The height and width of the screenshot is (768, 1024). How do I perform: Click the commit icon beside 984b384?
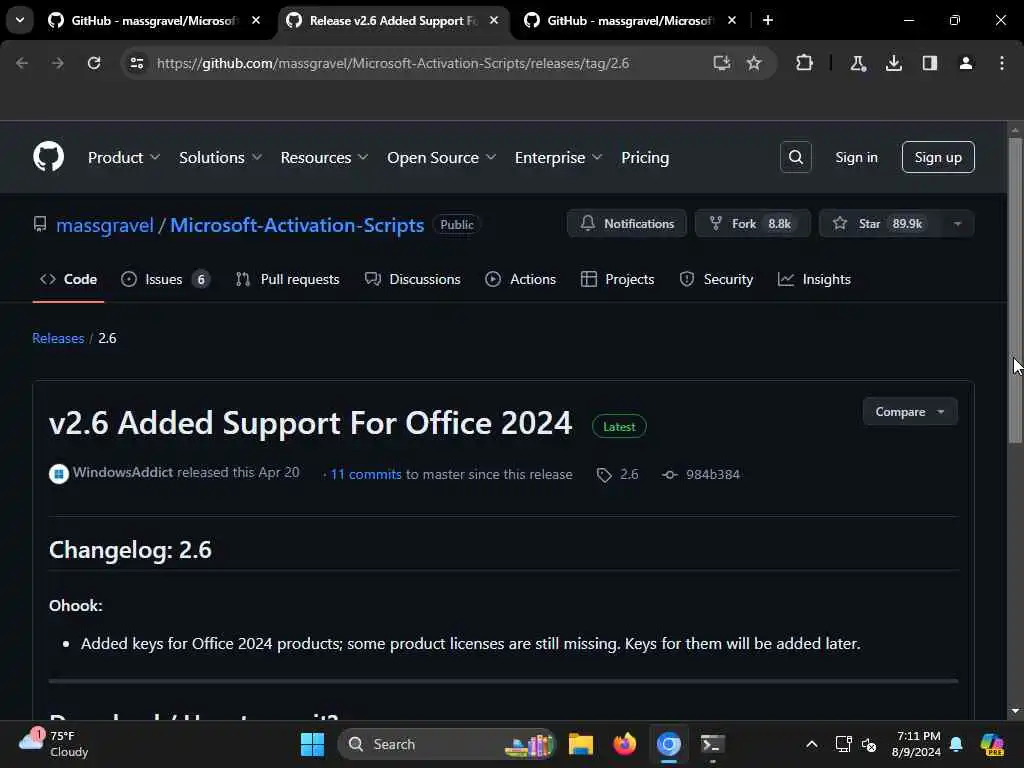click(669, 475)
